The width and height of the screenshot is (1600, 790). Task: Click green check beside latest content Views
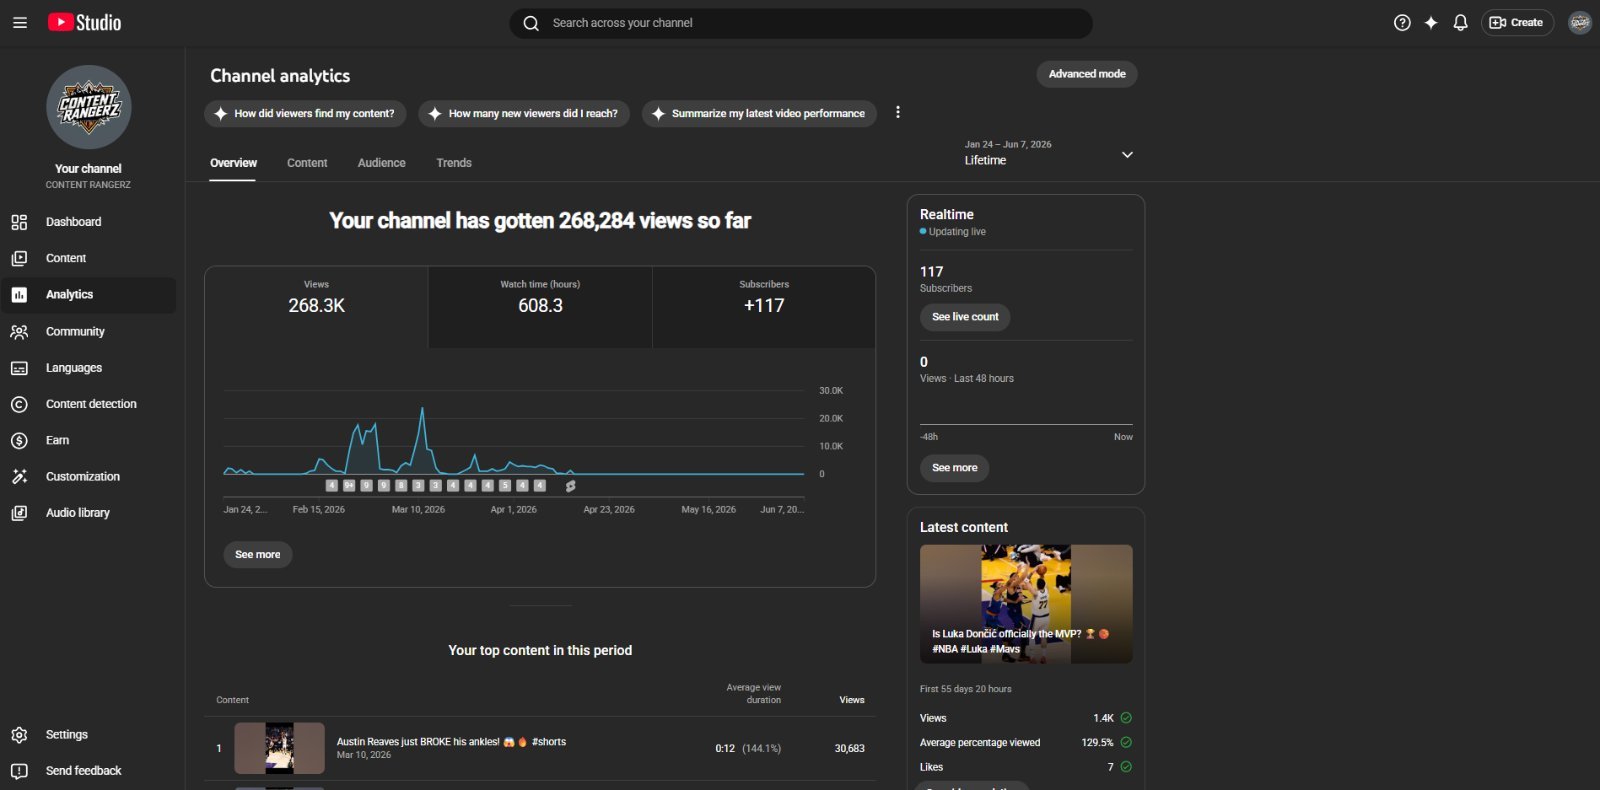tap(1126, 718)
